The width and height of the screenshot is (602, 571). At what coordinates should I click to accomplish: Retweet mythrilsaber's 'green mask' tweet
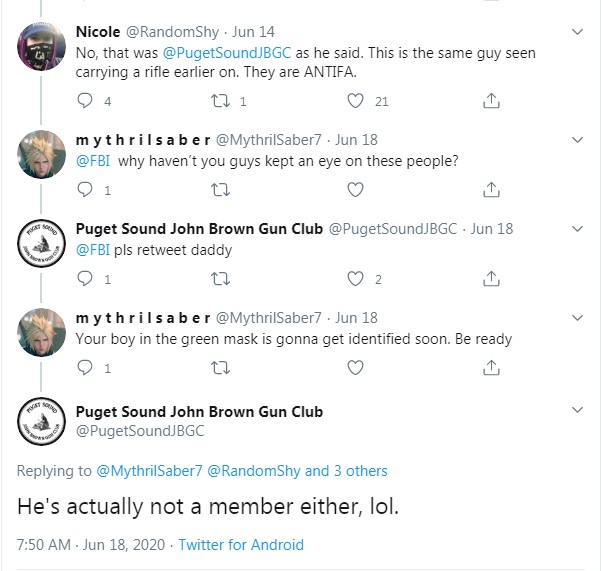coord(221,368)
